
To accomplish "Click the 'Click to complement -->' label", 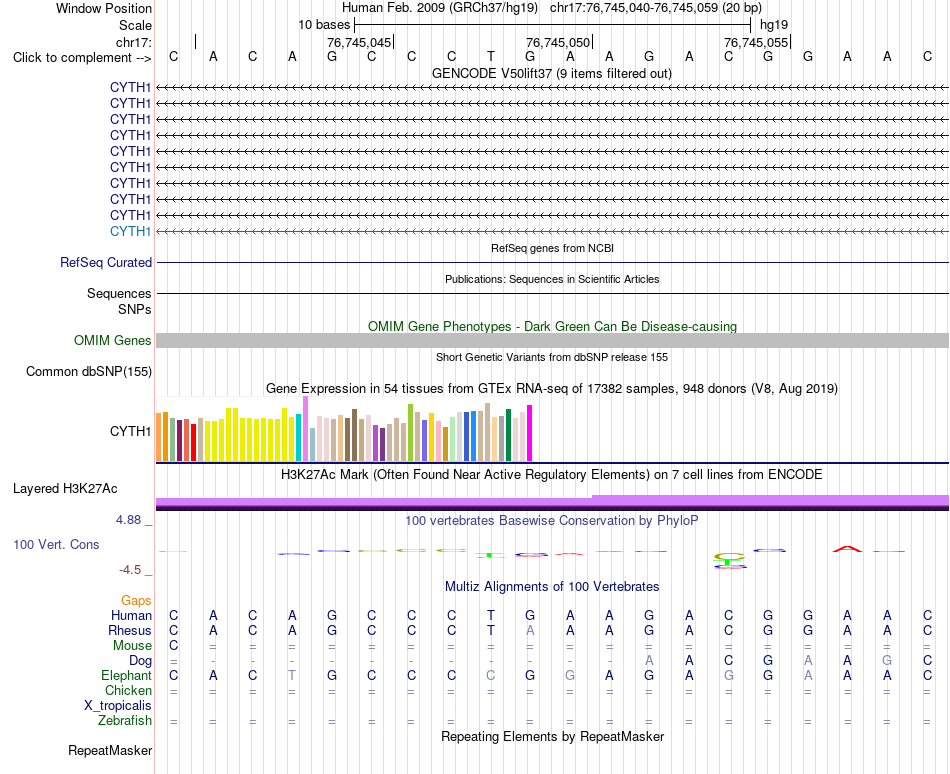I will point(82,58).
